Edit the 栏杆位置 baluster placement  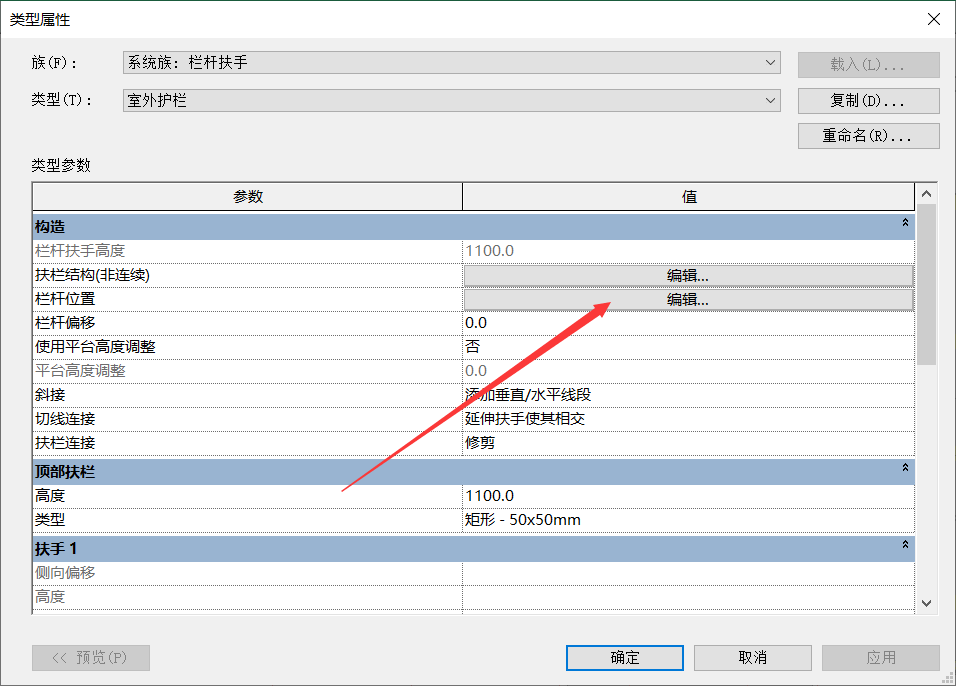click(x=688, y=299)
